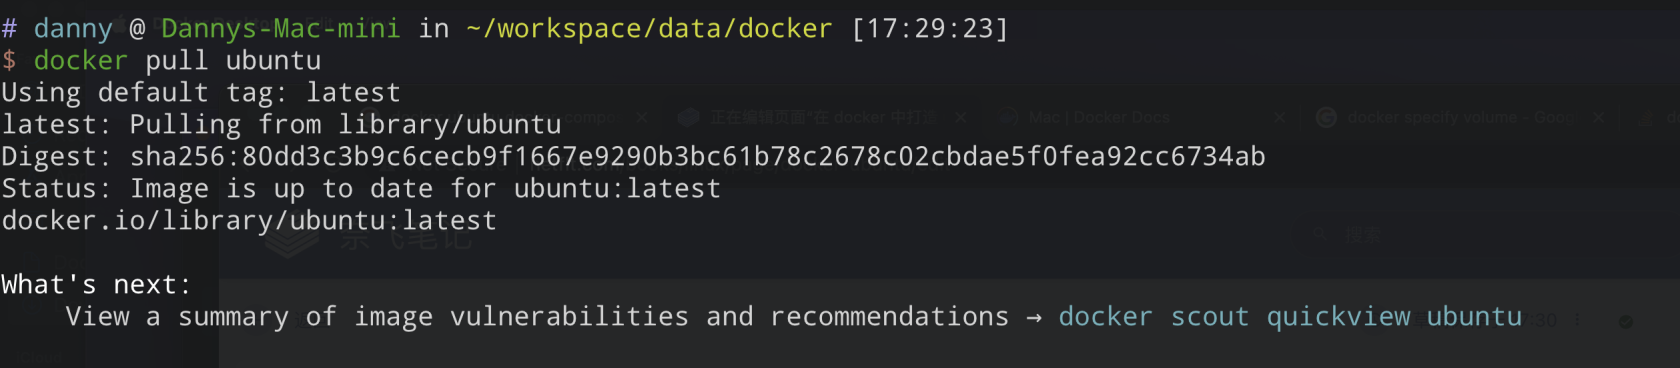Select the hostname Dannys-Mac-mini
The image size is (1680, 368).
pos(280,28)
